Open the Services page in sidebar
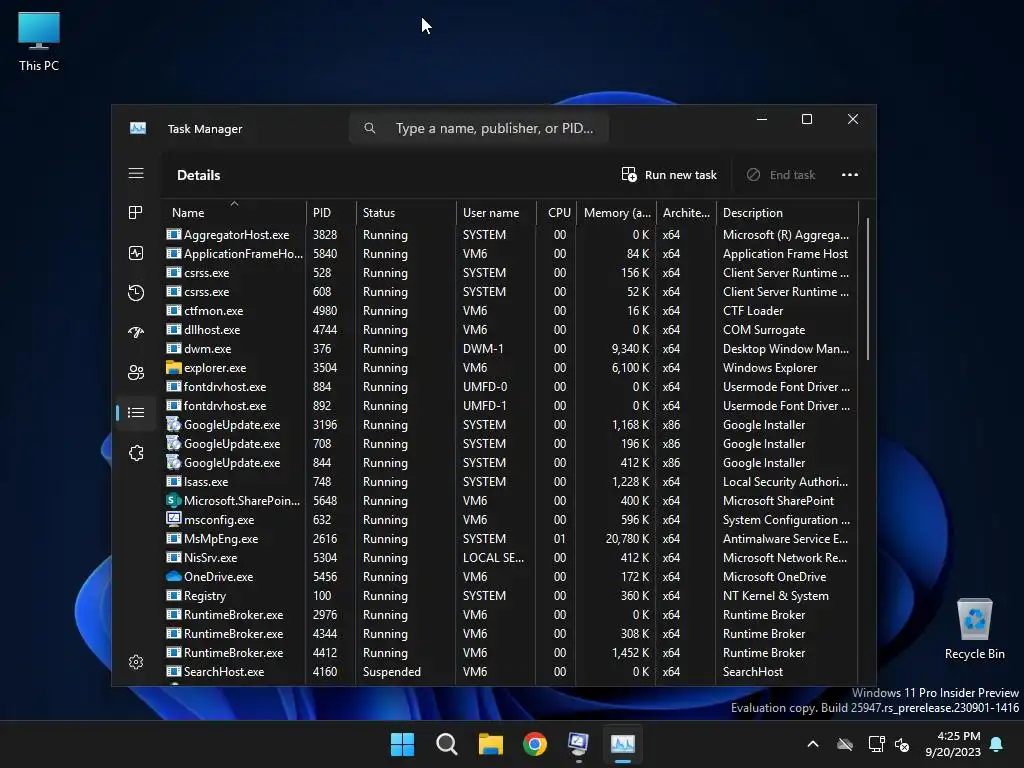 (136, 453)
